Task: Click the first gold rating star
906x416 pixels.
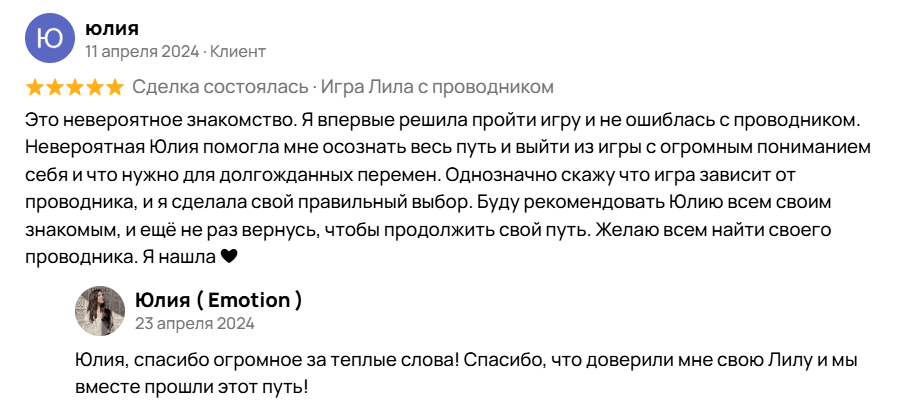Action: click(35, 87)
